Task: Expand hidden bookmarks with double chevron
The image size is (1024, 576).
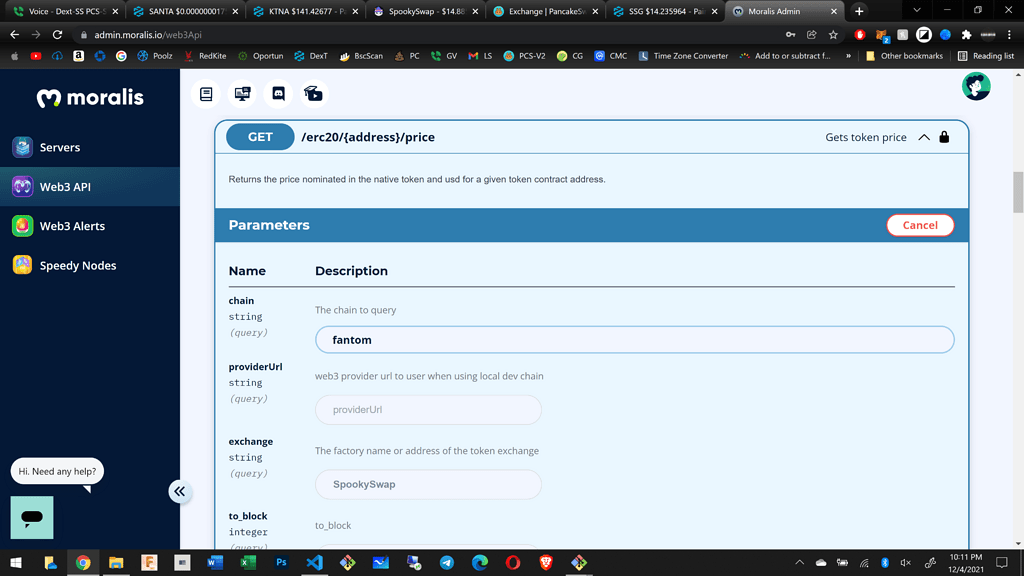Action: pos(848,56)
